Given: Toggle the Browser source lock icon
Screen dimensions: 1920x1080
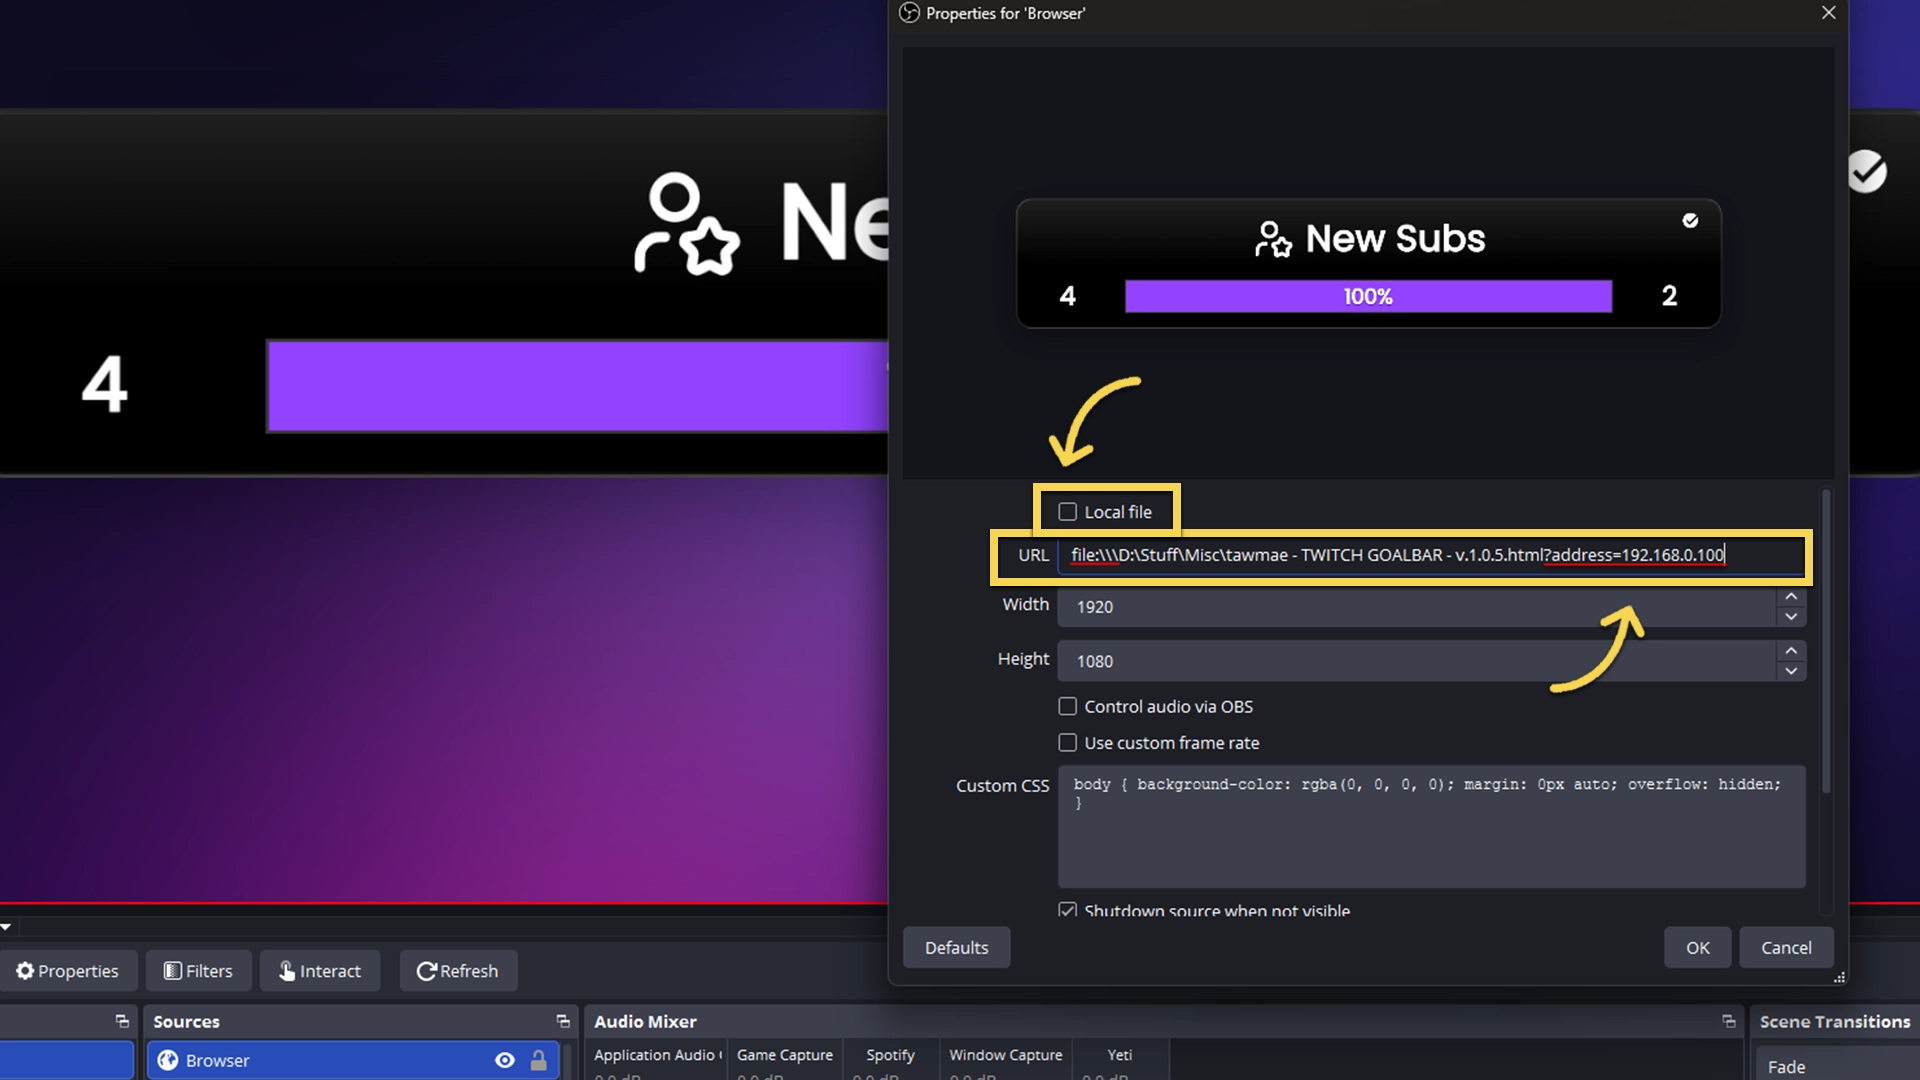Looking at the screenshot, I should [538, 1061].
